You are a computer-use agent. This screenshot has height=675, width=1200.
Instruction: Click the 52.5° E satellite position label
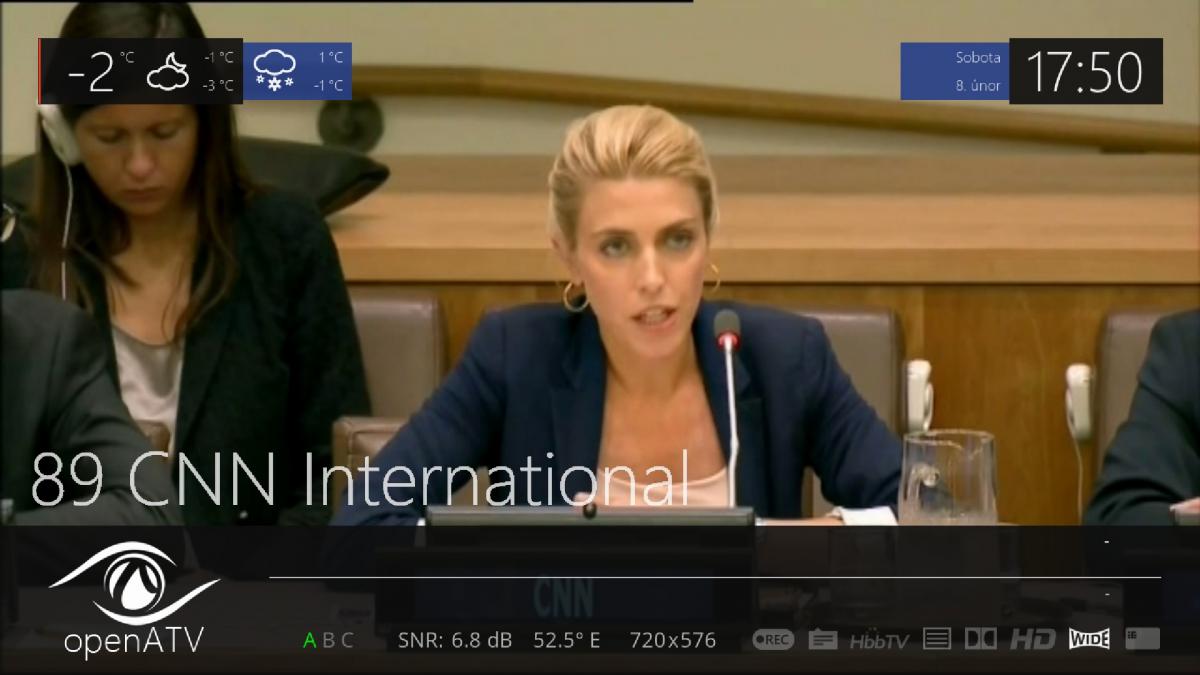(567, 641)
